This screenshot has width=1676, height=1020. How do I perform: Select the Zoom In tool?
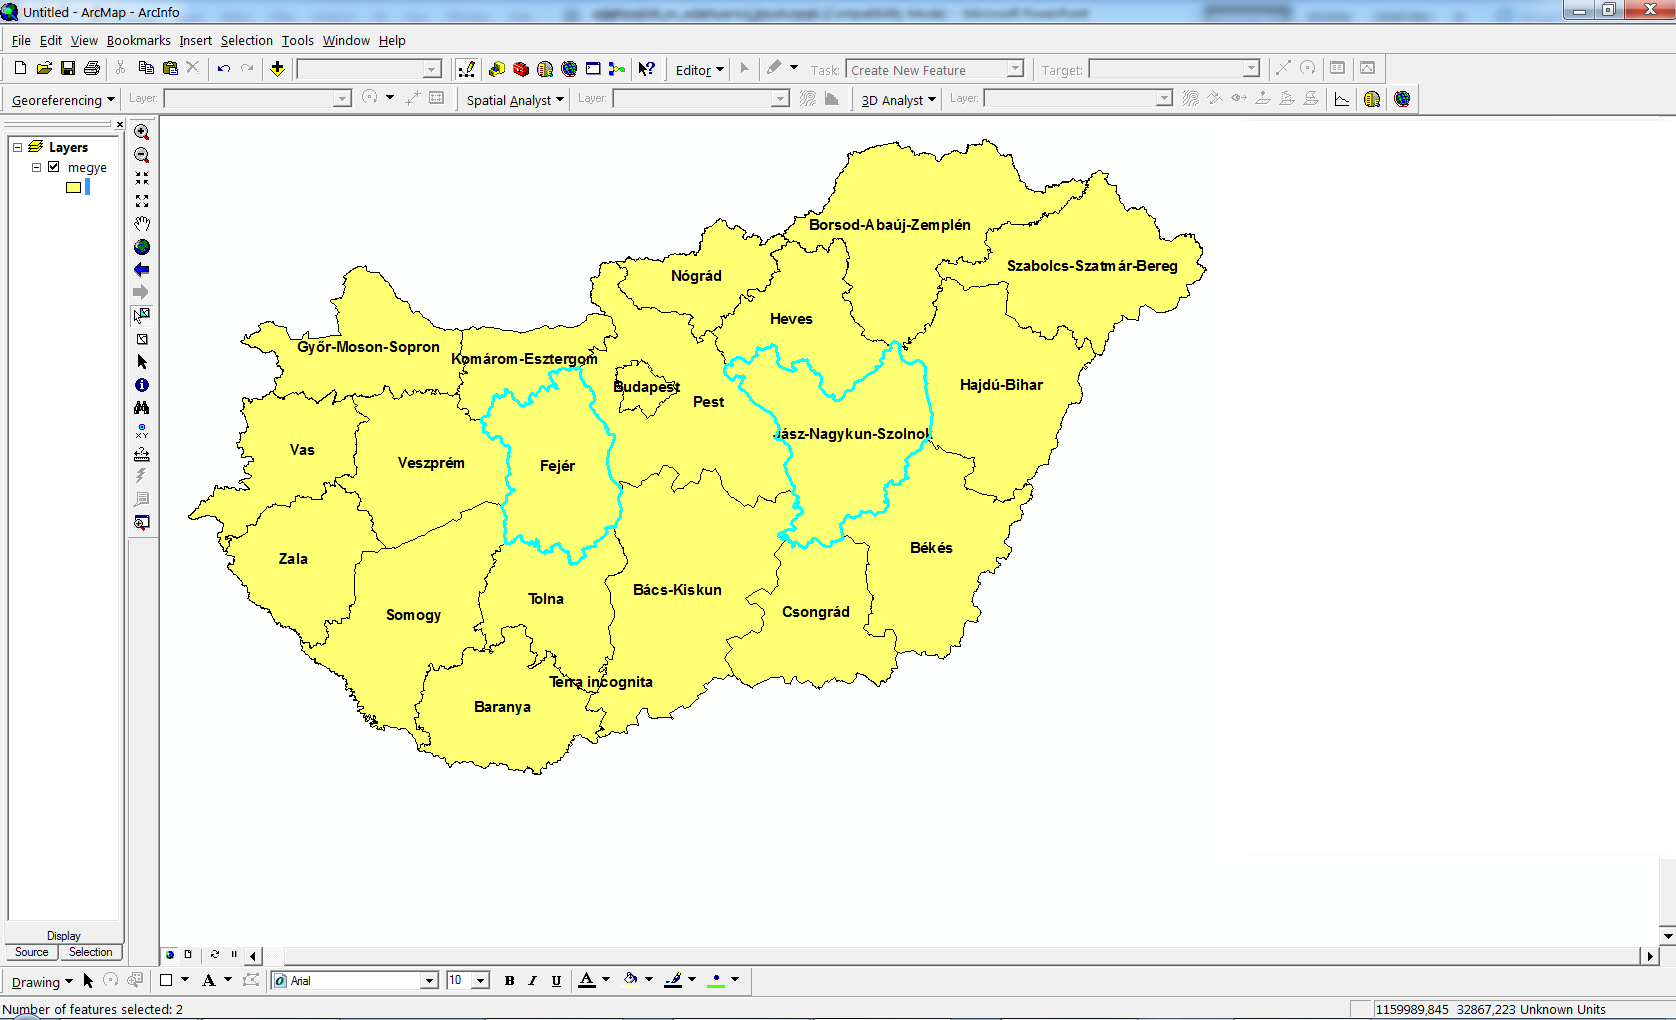142,132
